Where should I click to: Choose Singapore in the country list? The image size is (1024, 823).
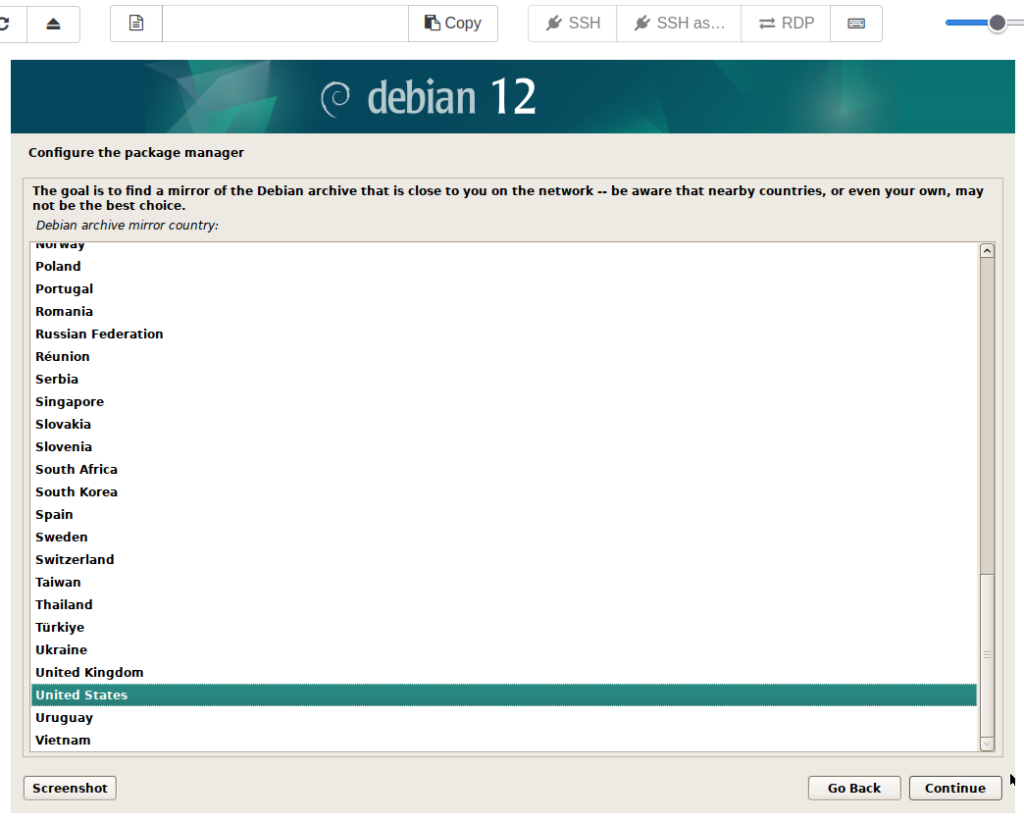(70, 401)
